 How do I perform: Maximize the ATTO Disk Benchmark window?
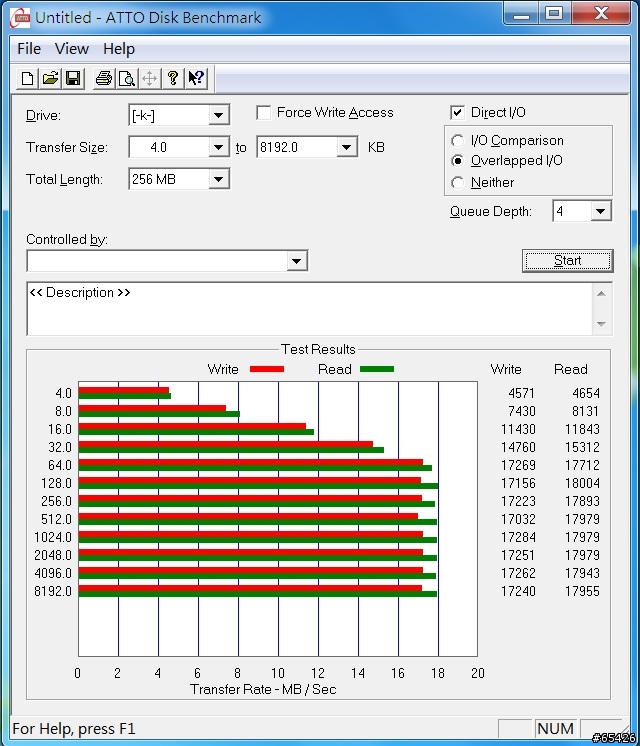click(555, 14)
